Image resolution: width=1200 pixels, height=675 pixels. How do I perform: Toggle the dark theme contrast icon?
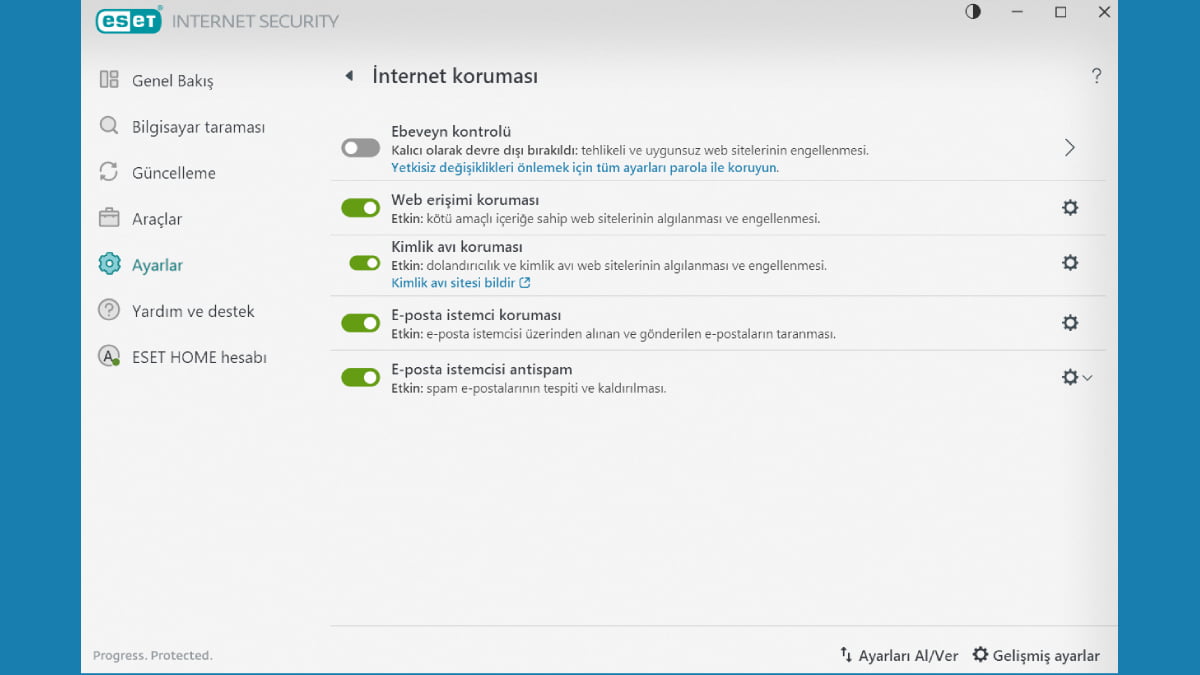coord(972,12)
